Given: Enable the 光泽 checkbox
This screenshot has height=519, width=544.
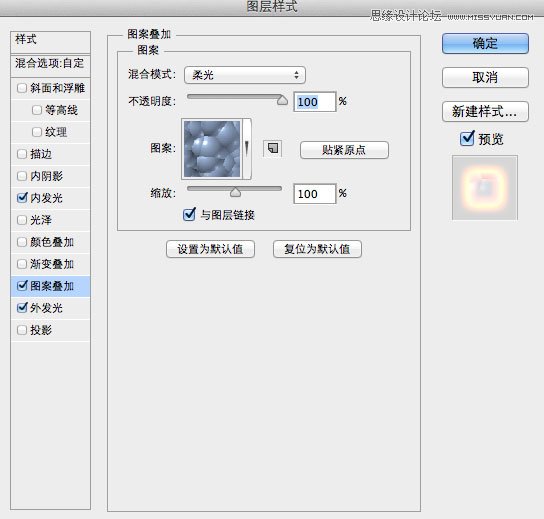Looking at the screenshot, I should click(x=22, y=220).
